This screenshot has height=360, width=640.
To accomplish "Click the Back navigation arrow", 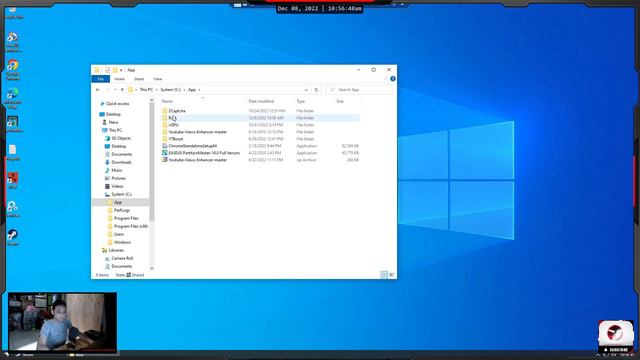I will click(98, 89).
